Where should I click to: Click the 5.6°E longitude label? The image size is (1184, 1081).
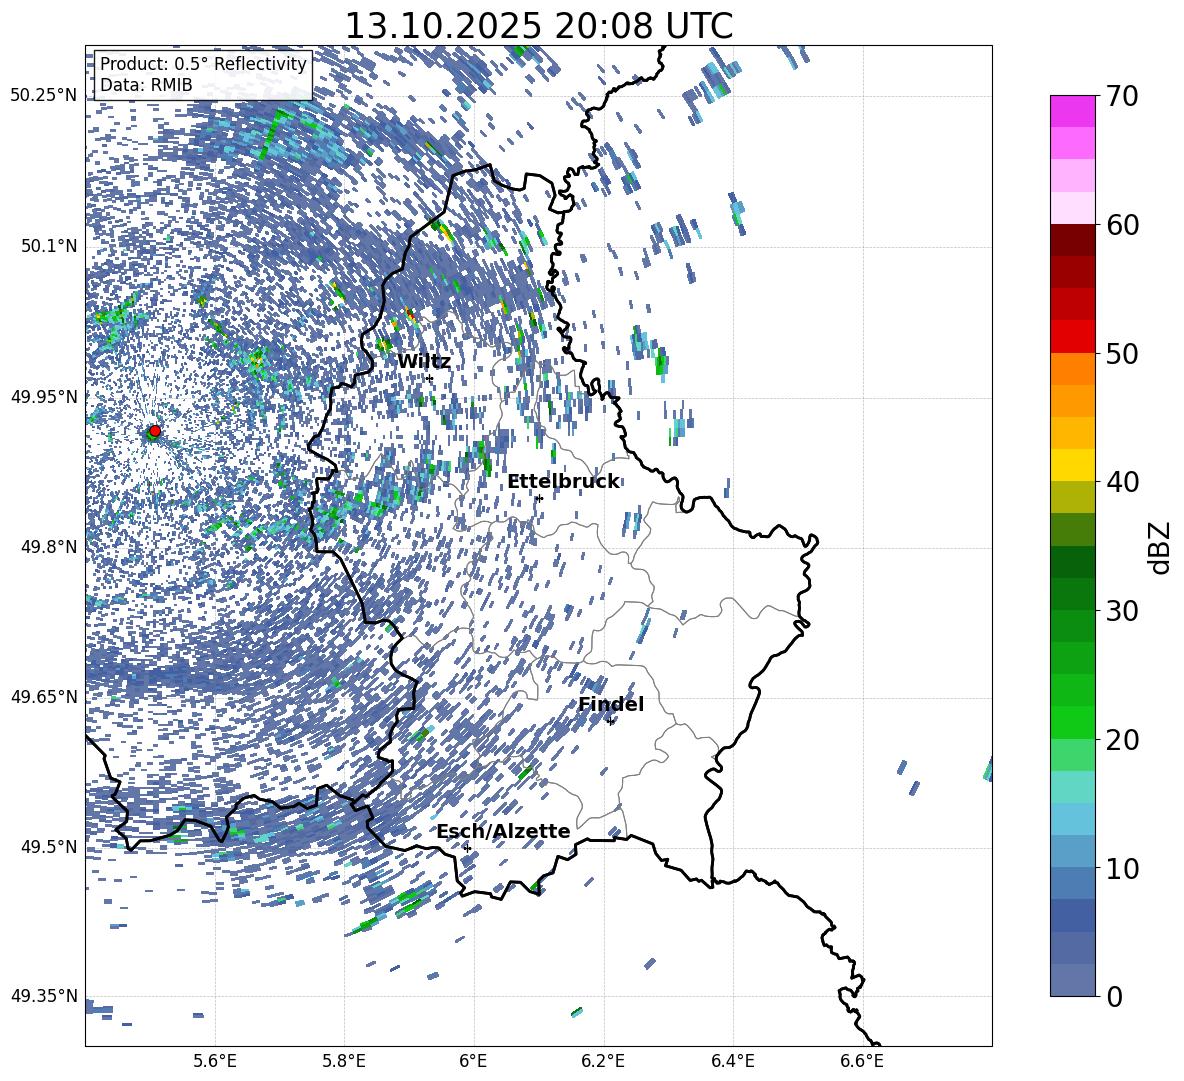[215, 1061]
